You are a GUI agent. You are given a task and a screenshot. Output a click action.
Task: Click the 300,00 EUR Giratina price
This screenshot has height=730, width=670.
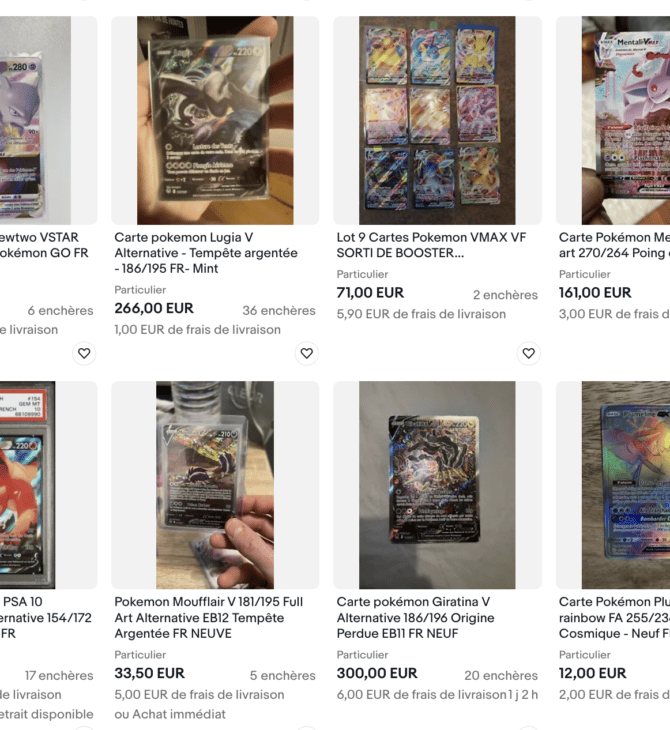(377, 673)
